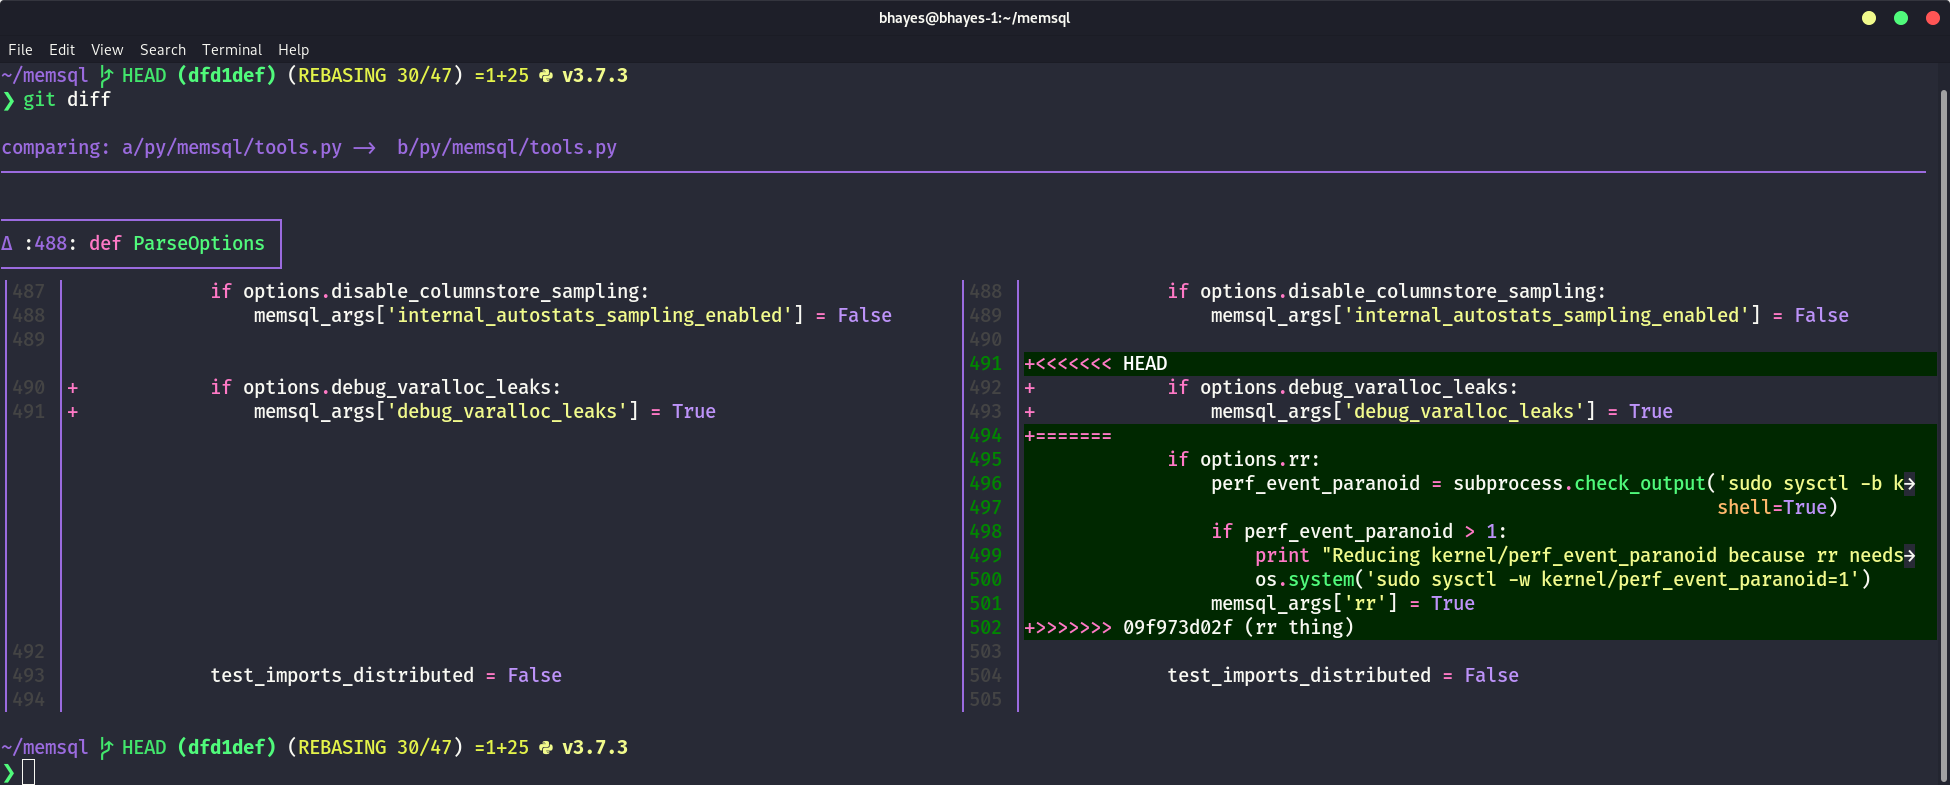Click 'if options.debug_varalloc_leaks:' in left pane
The width and height of the screenshot is (1950, 785).
pyautogui.click(x=386, y=388)
